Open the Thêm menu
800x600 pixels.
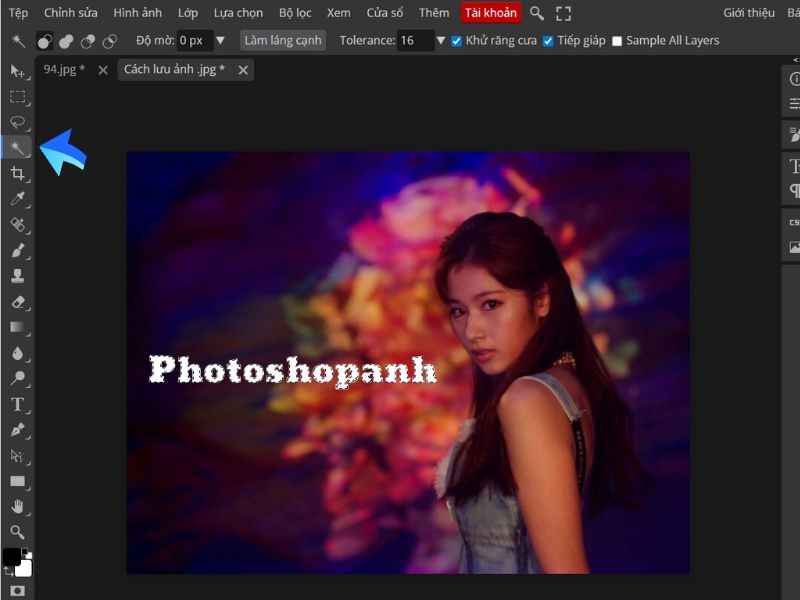[434, 13]
